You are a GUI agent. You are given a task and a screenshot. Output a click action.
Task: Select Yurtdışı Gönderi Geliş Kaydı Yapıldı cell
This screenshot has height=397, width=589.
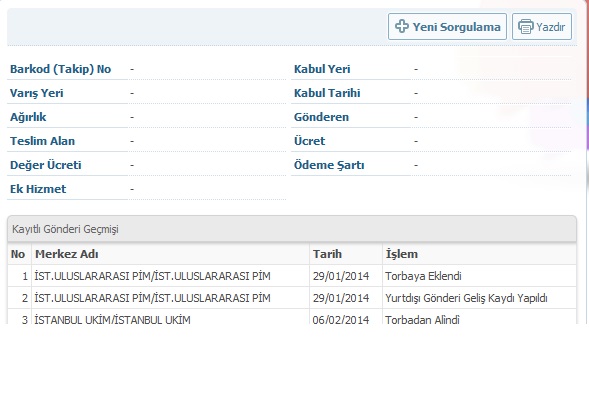pyautogui.click(x=479, y=298)
